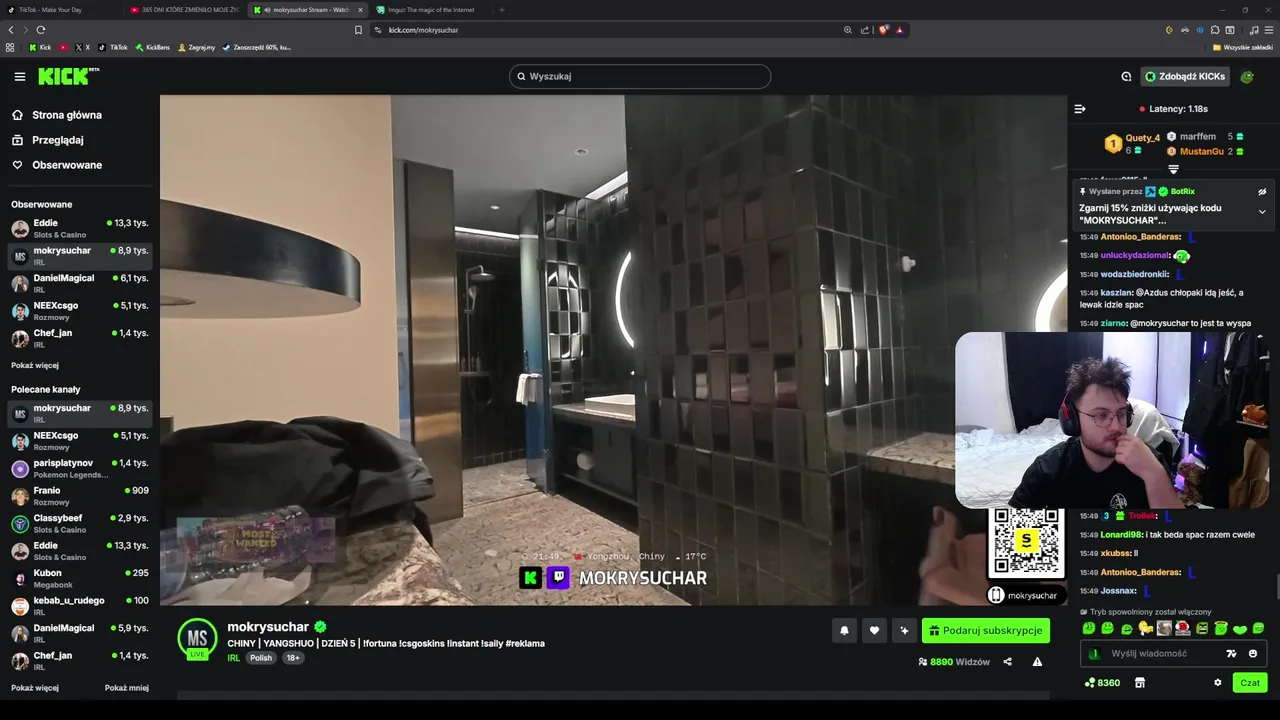Click the KICK logo
This screenshot has height=720, width=1280.
coord(68,76)
